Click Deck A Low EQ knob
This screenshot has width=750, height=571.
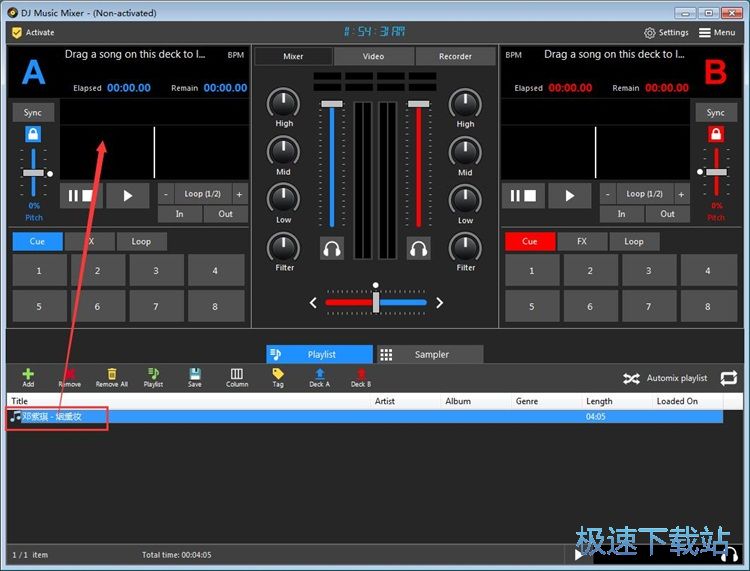(284, 198)
